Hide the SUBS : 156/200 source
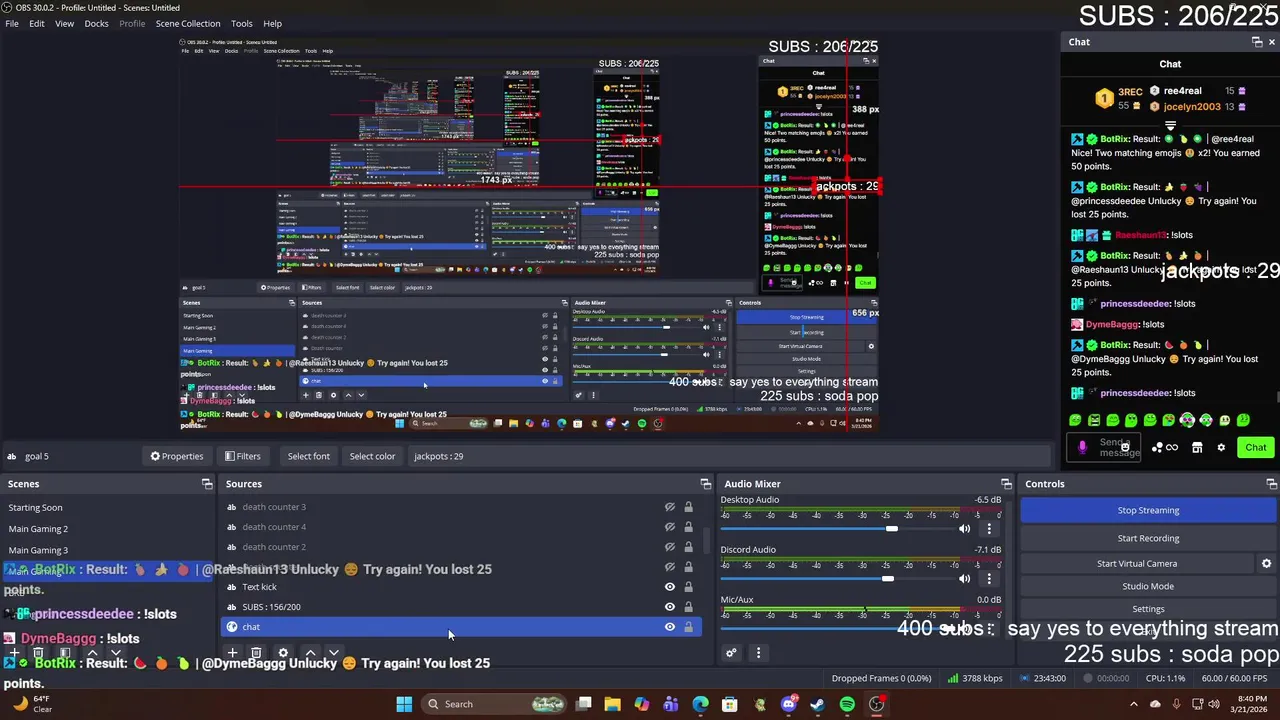 point(670,607)
